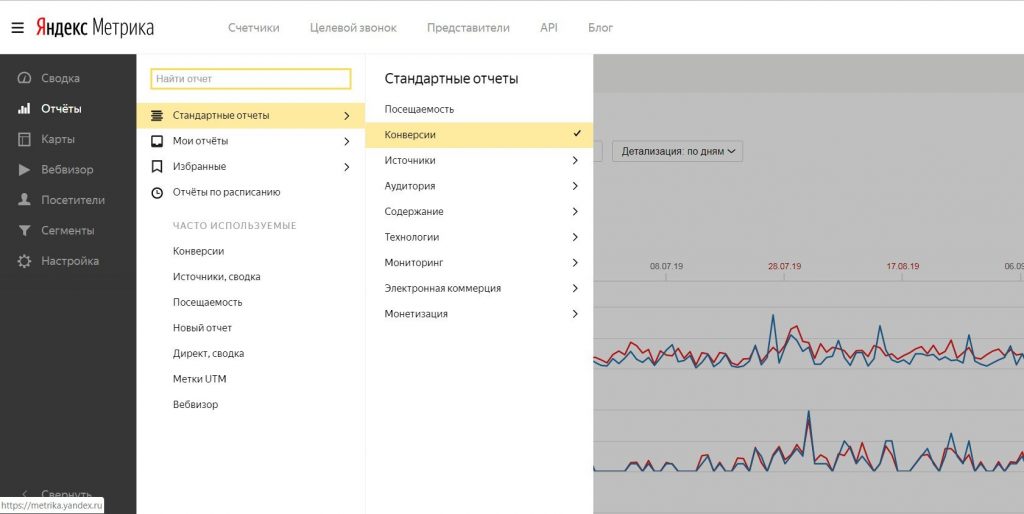The image size is (1024, 514).
Task: Select the Карты icon in sidebar
Action: [24, 139]
